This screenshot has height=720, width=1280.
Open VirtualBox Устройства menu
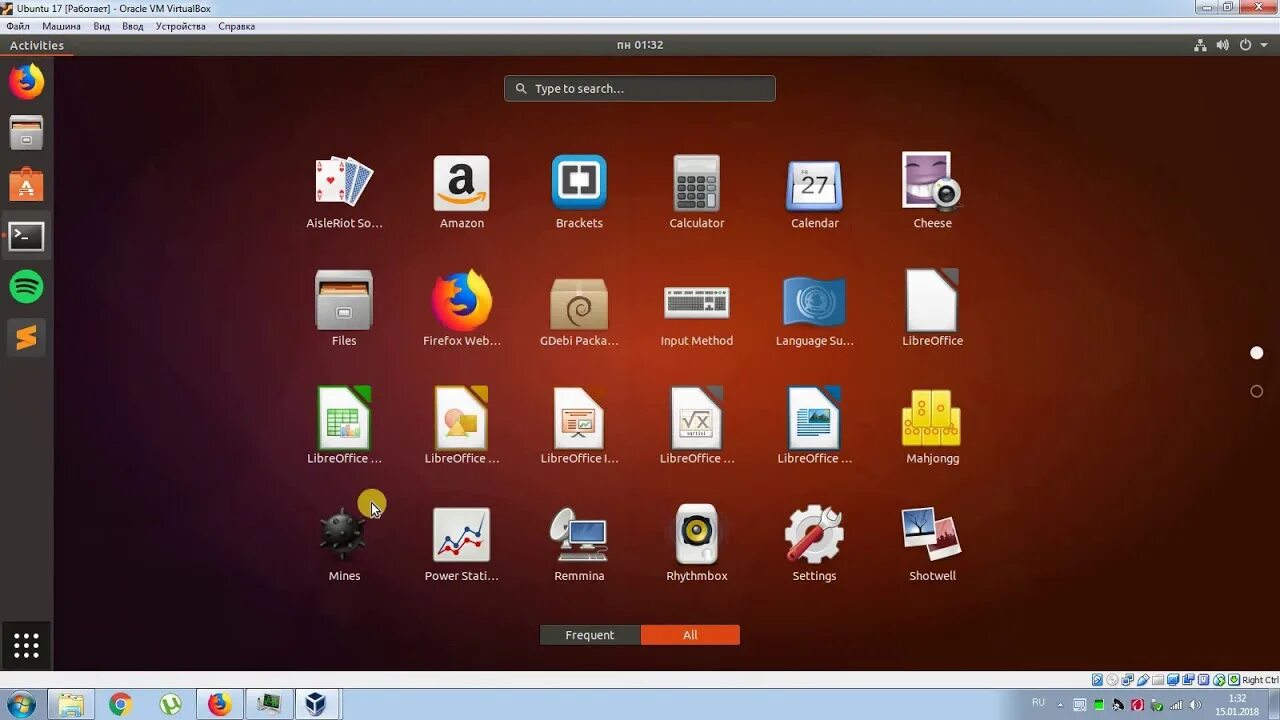click(x=181, y=26)
